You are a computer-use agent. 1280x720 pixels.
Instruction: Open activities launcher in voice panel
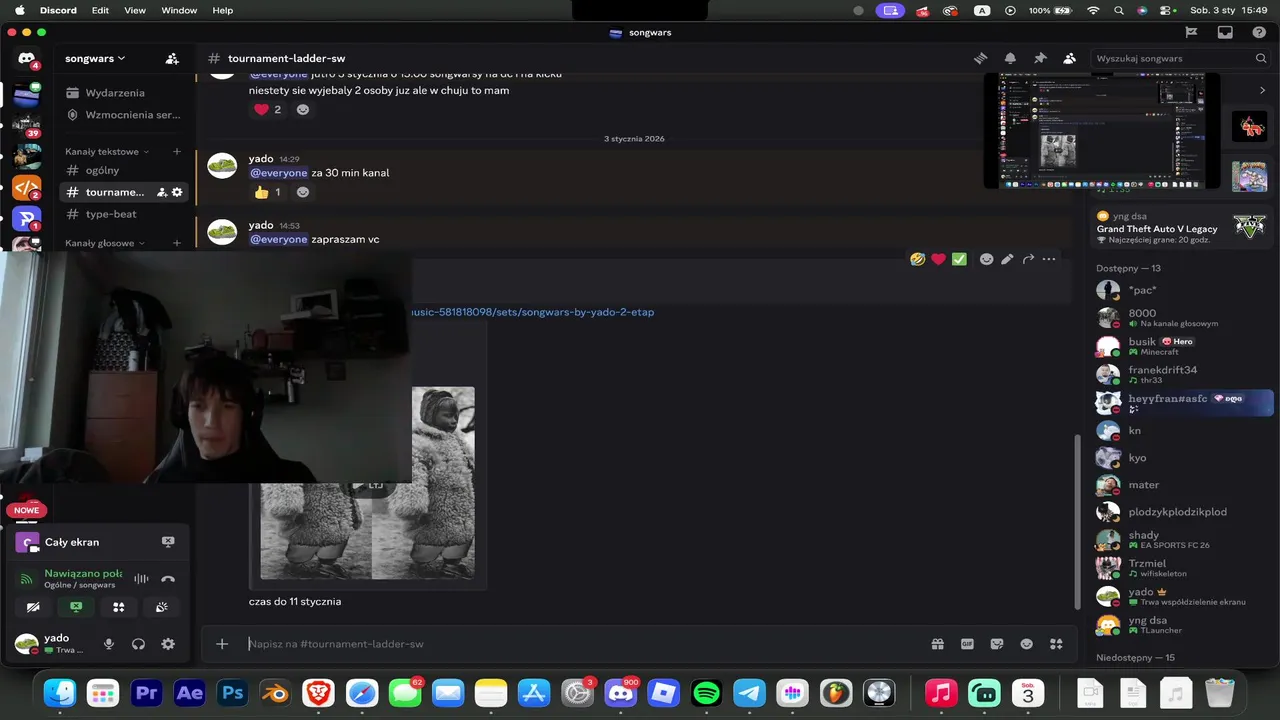tap(119, 607)
